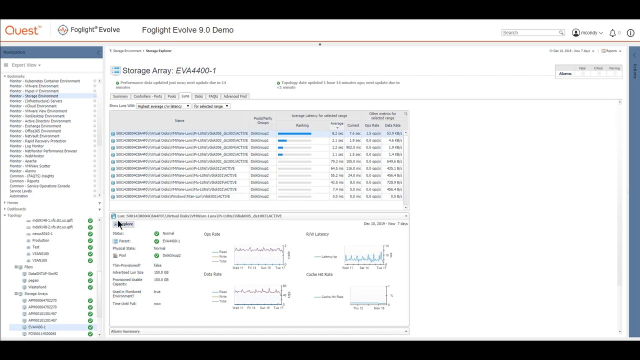
Task: Open Parent EVA4400-1 link in details
Action: [171, 241]
